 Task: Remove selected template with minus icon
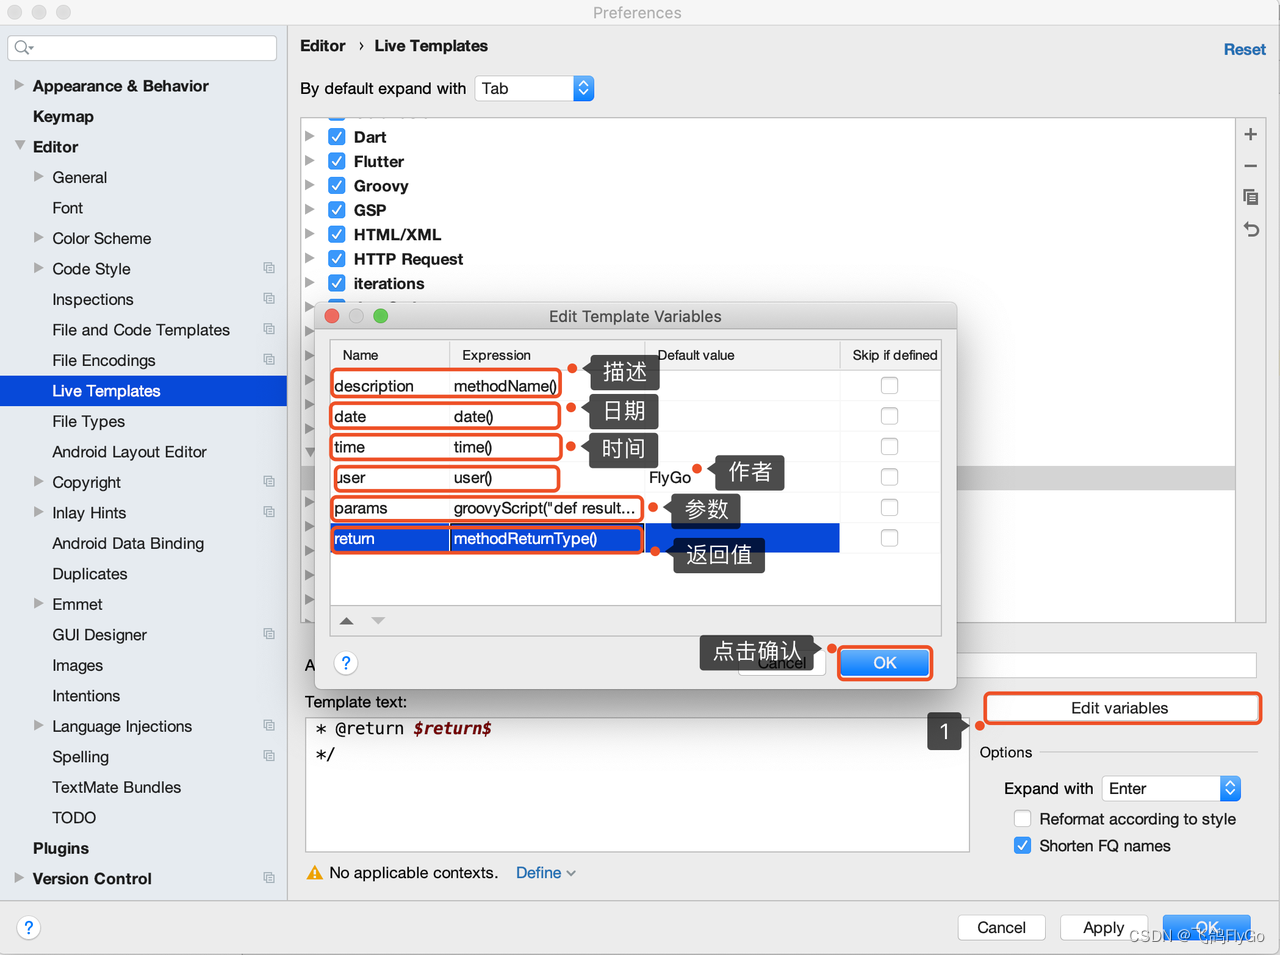point(1250,166)
